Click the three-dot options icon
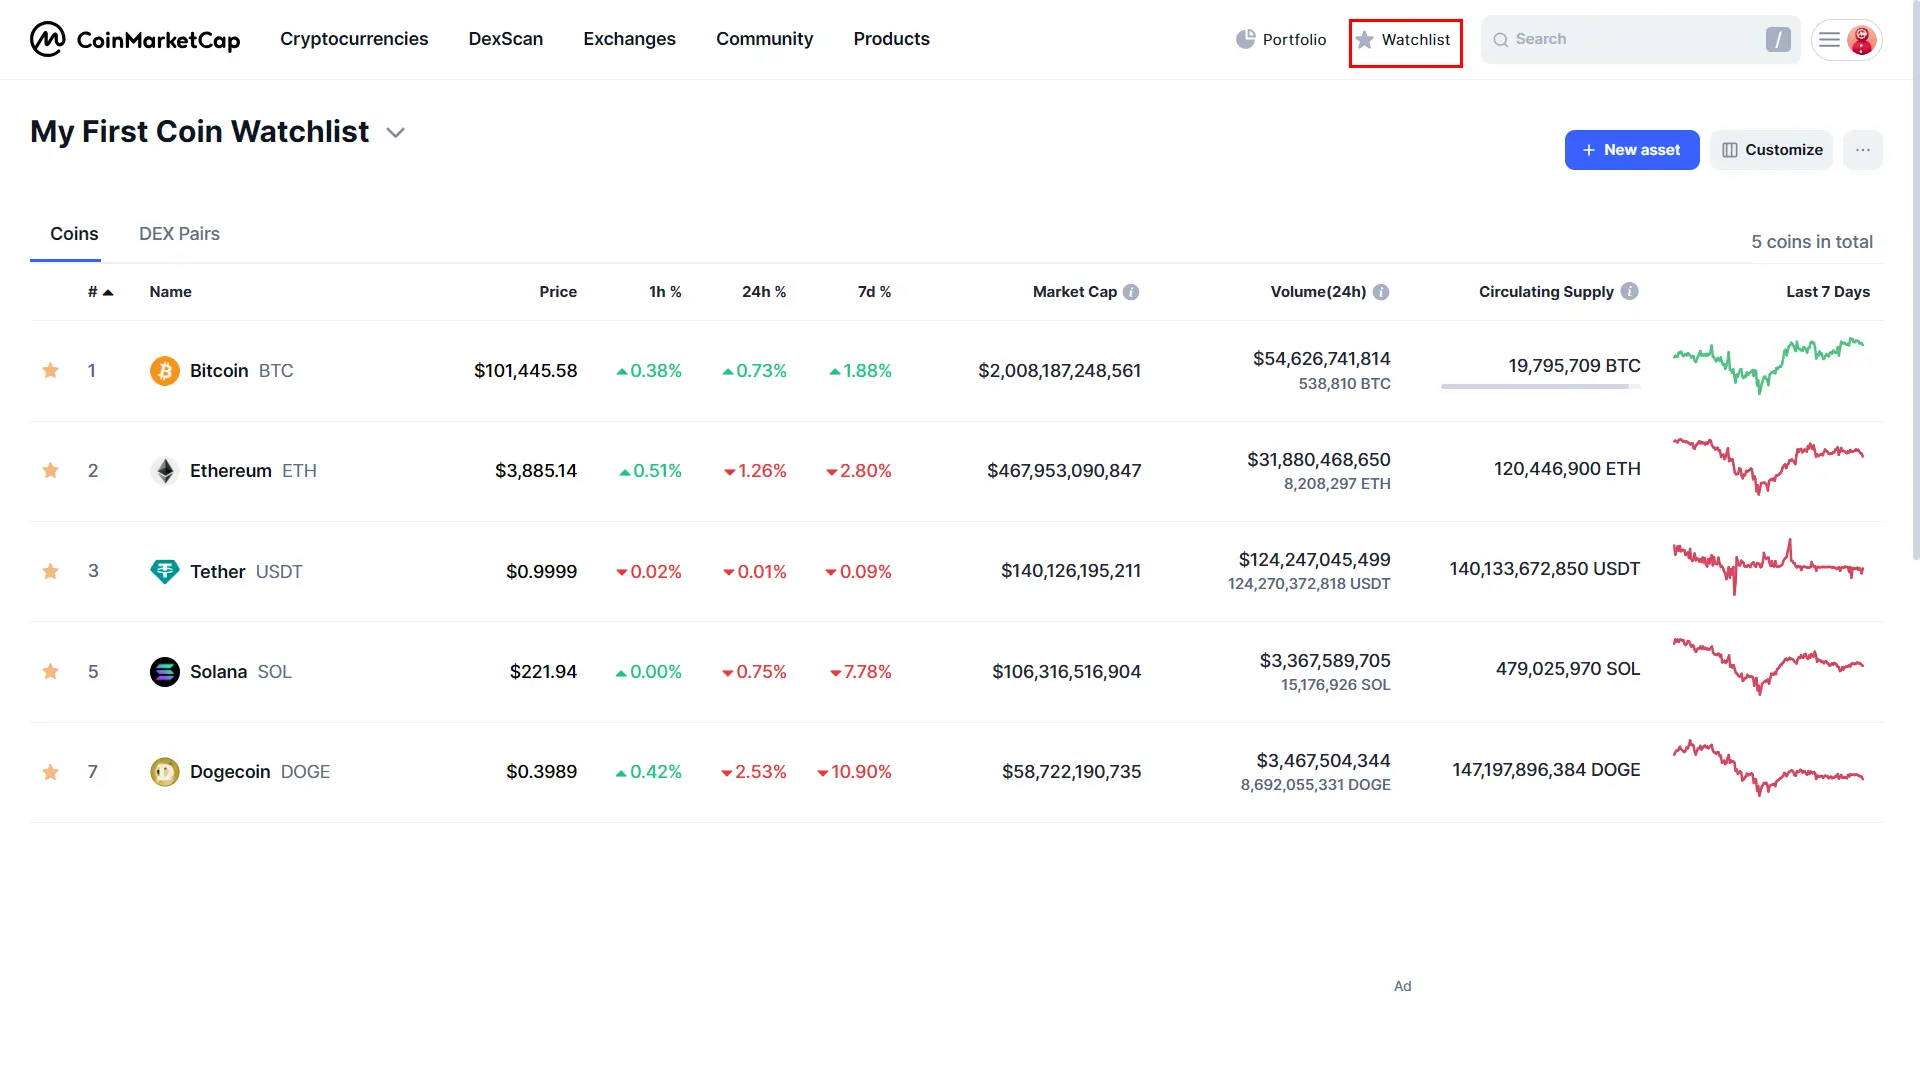Screen dimensions: 1920x1080 [x=1863, y=149]
